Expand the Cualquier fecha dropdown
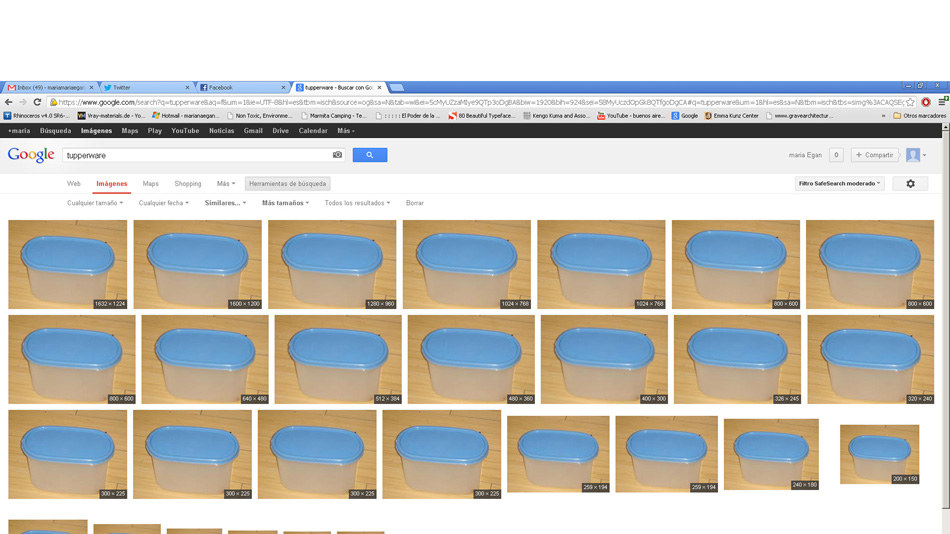950x534 pixels. [x=164, y=203]
